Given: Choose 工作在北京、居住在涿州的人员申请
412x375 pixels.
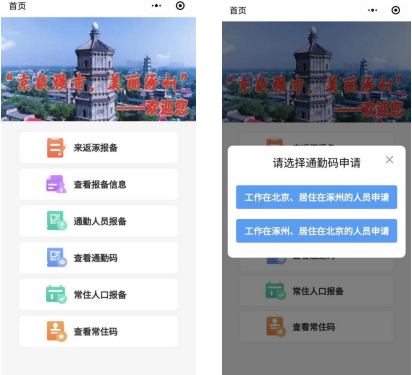Looking at the screenshot, I should point(316,197).
